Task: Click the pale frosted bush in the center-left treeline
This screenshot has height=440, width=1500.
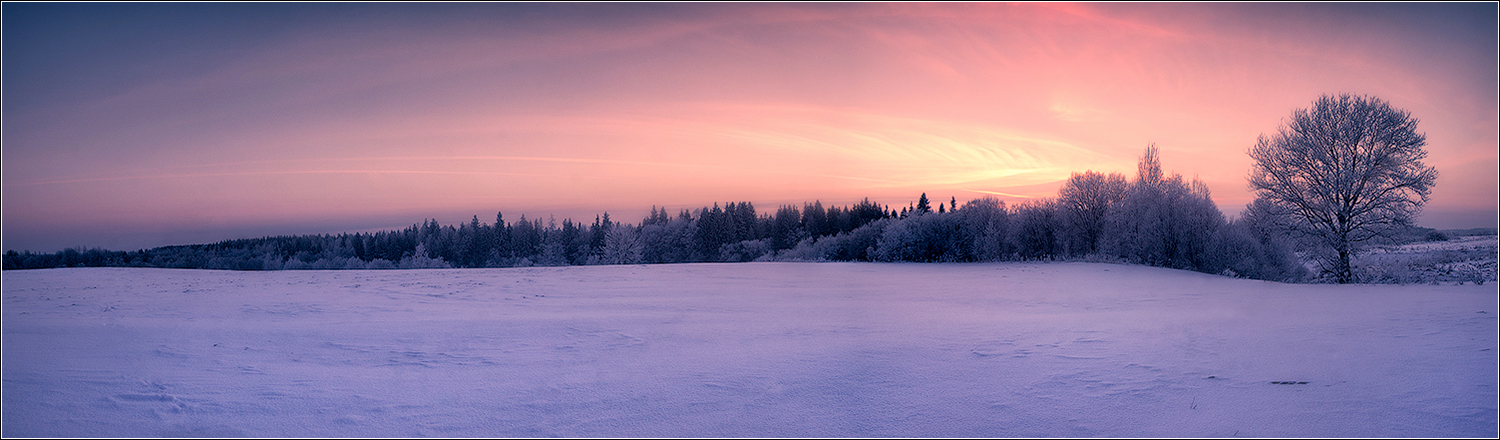Action: [x=622, y=247]
